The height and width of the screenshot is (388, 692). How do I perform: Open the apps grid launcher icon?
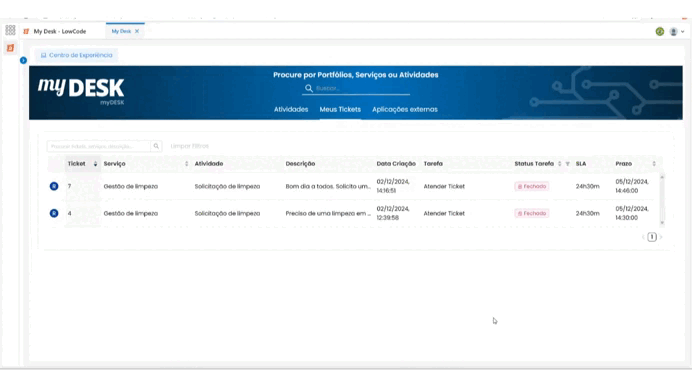(x=10, y=30)
